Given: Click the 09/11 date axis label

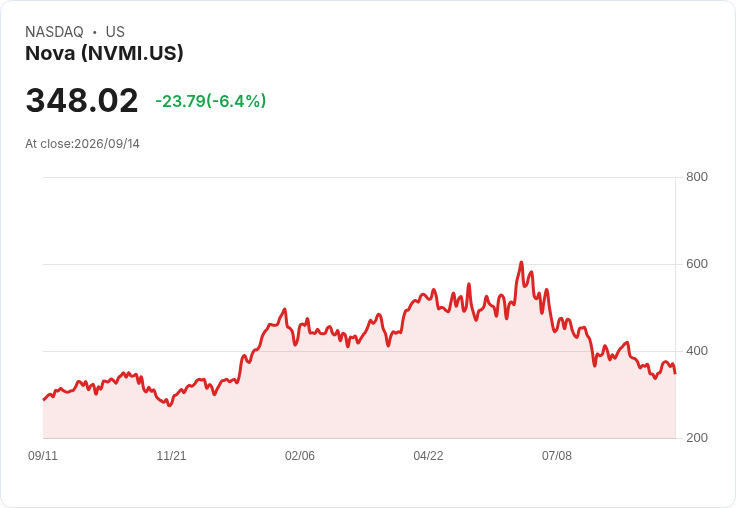Looking at the screenshot, I should coord(43,455).
